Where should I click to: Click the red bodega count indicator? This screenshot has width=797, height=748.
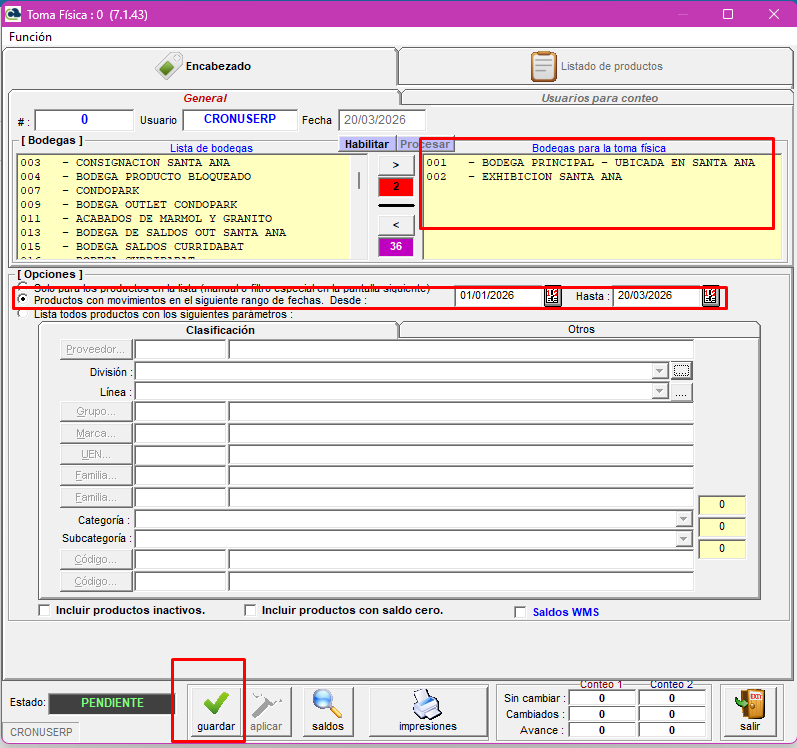[x=395, y=186]
